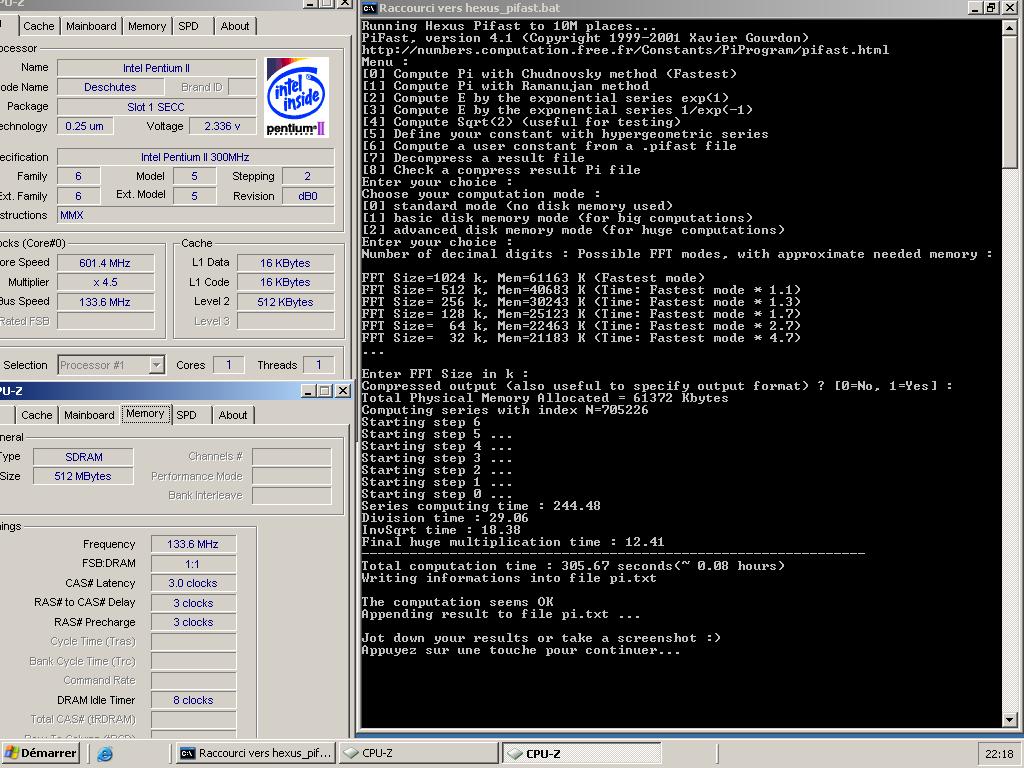Click the 3.0 clocks CAS# Latency value
1024x768 pixels.
tap(193, 583)
